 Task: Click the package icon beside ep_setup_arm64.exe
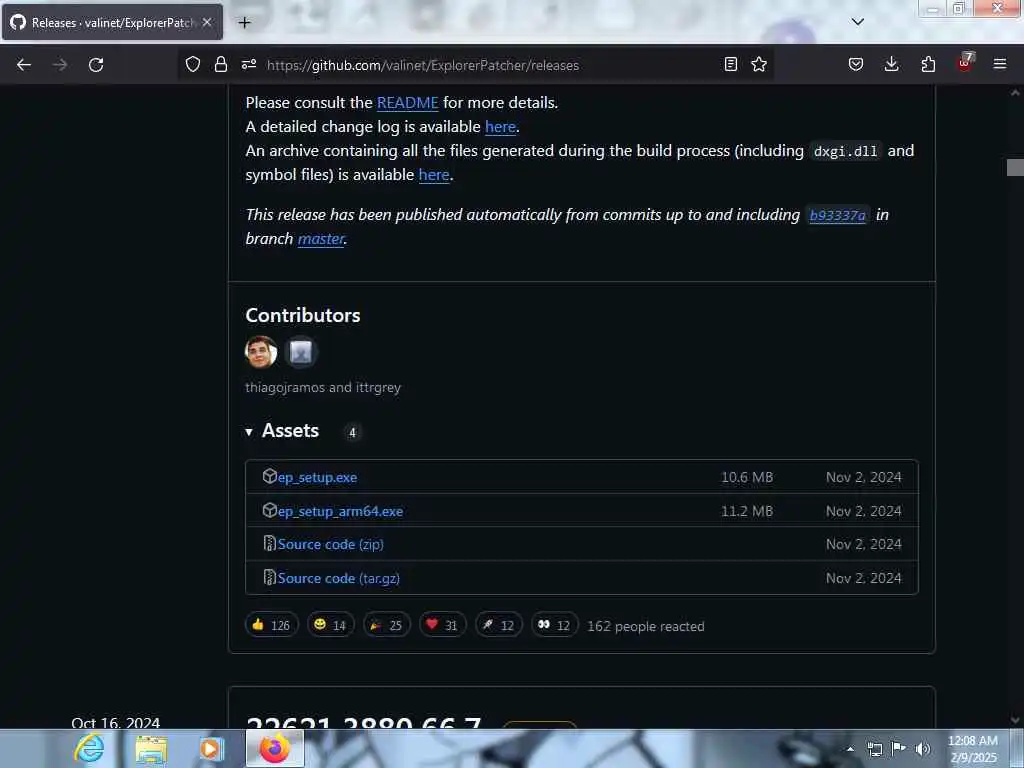pos(270,510)
